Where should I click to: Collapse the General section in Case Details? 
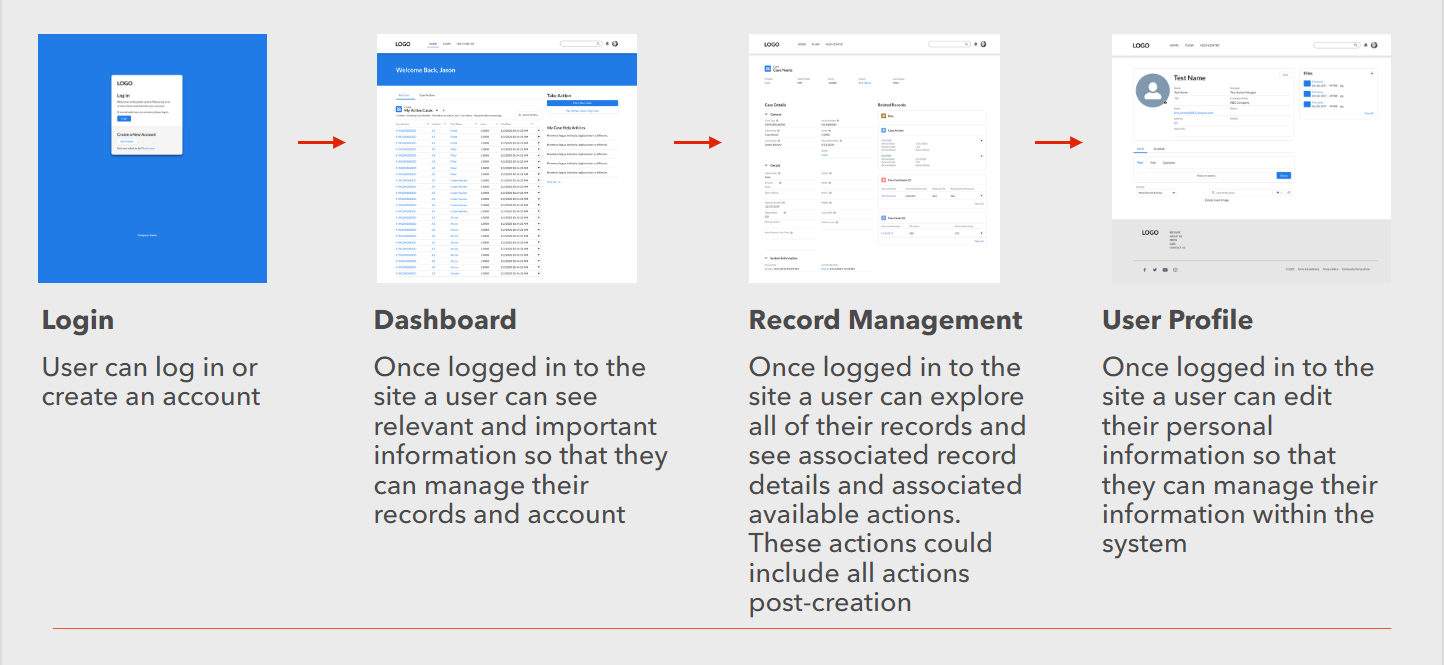point(767,114)
